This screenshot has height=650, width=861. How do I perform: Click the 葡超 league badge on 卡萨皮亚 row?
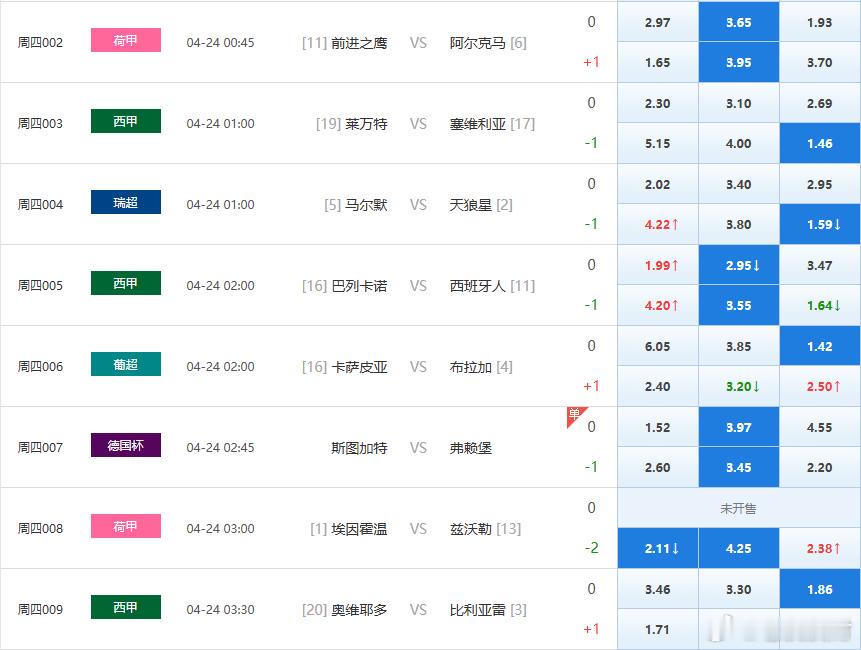[125, 364]
